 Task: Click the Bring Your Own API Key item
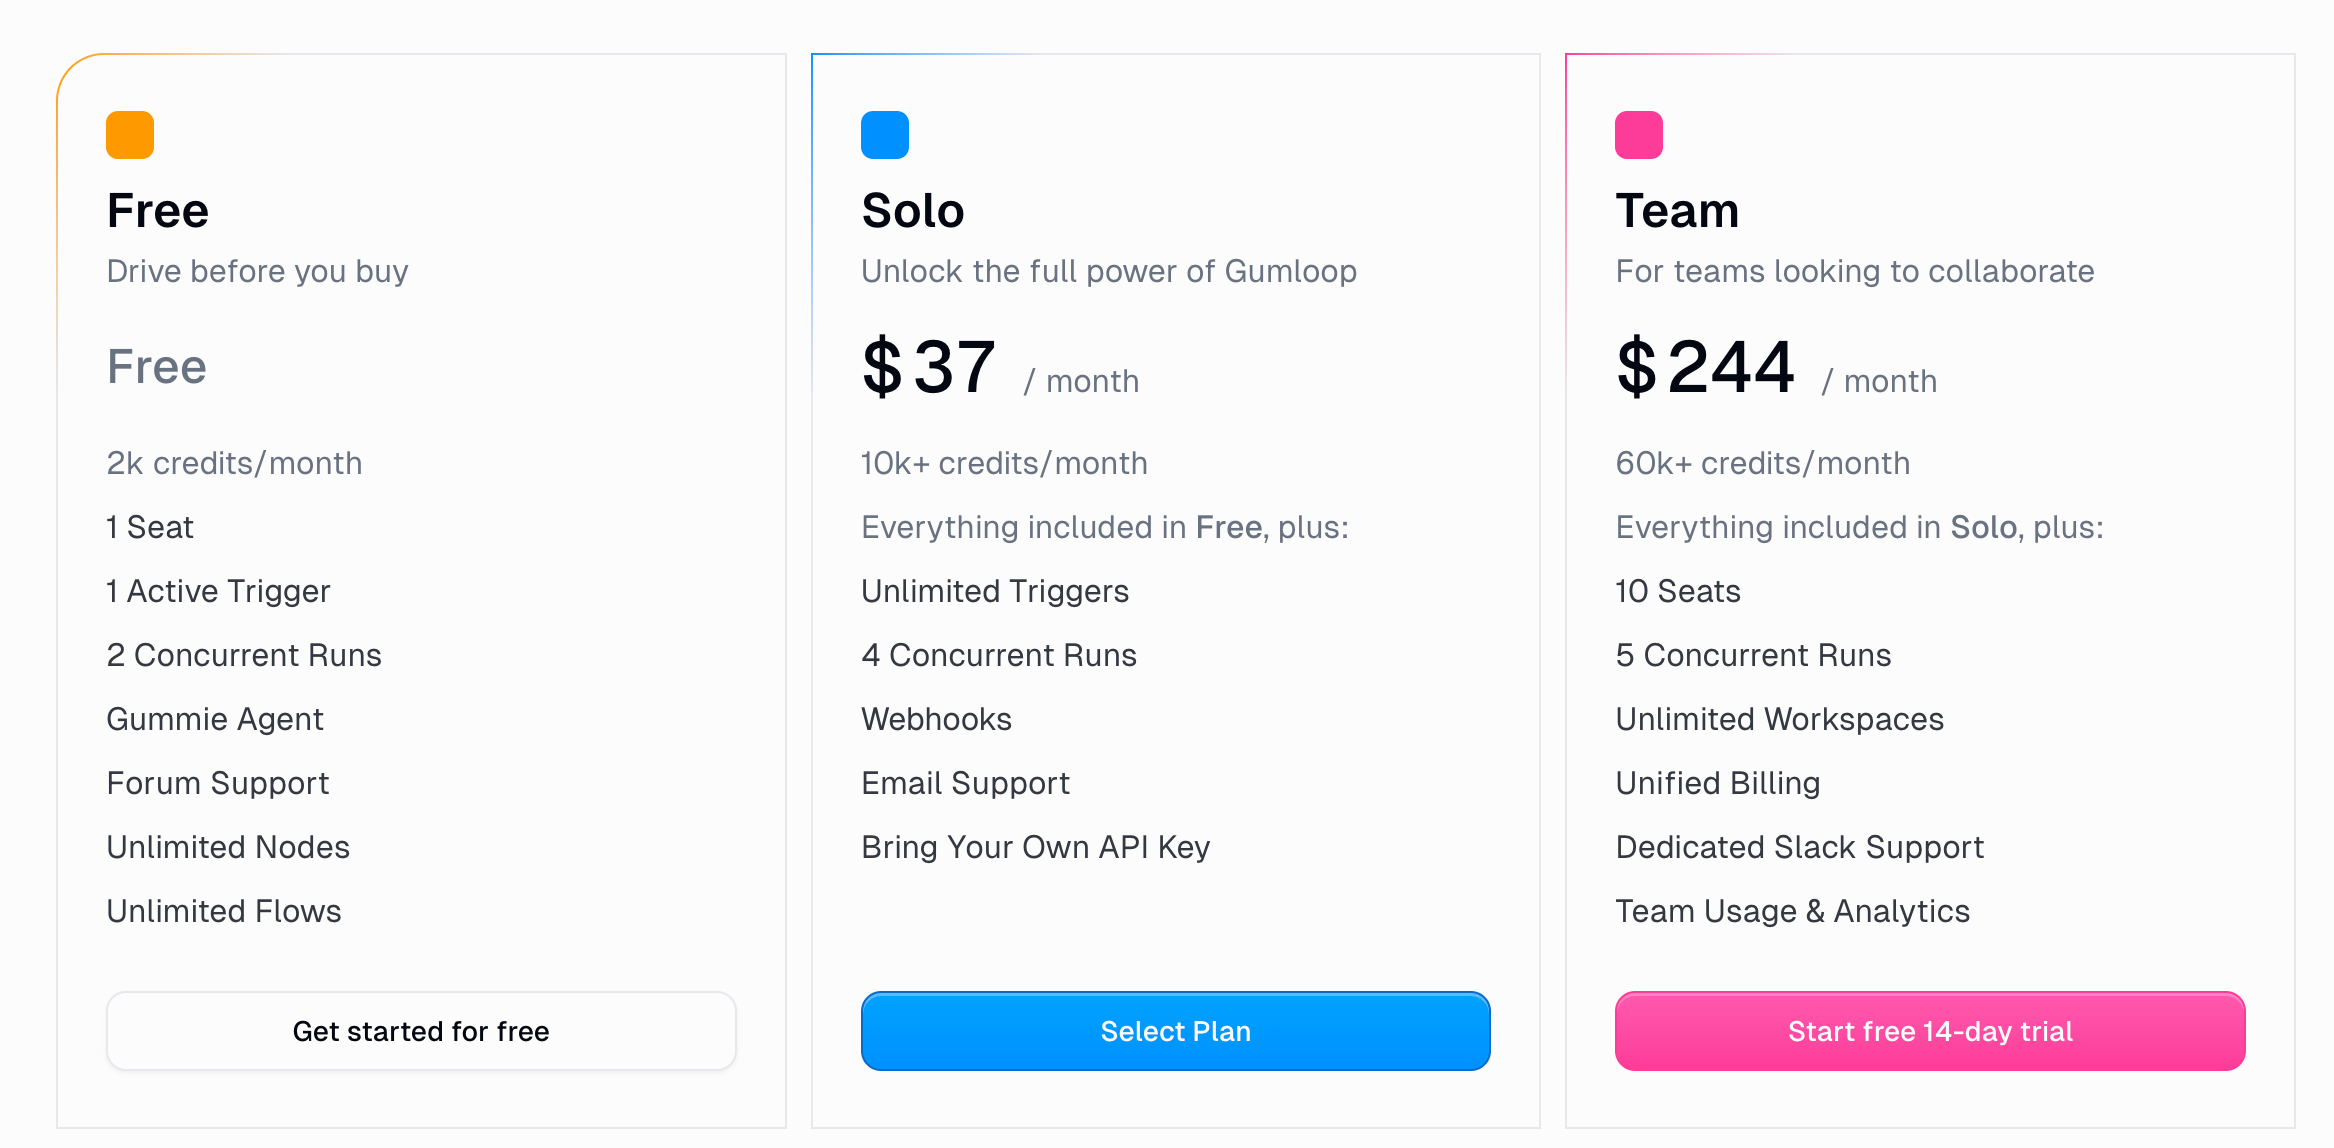[x=1035, y=847]
